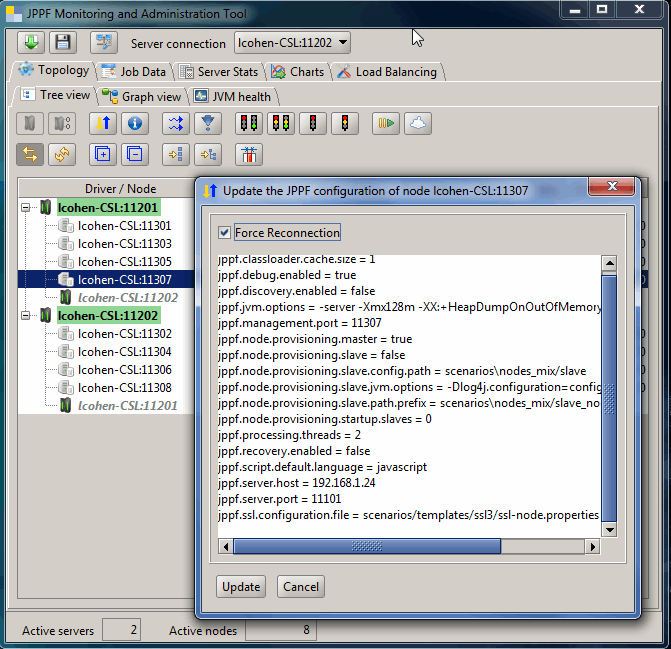Click the Cancel button in dialog
This screenshot has width=671, height=649.
tap(300, 587)
